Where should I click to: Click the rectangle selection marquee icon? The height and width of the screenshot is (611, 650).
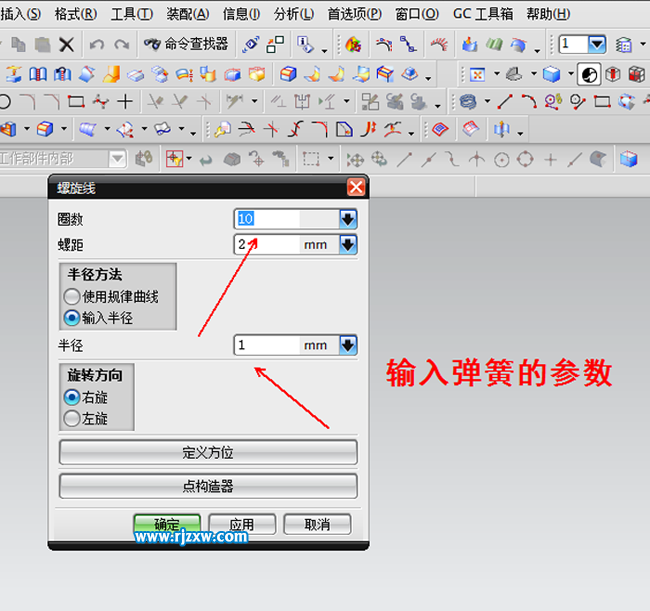tap(311, 159)
